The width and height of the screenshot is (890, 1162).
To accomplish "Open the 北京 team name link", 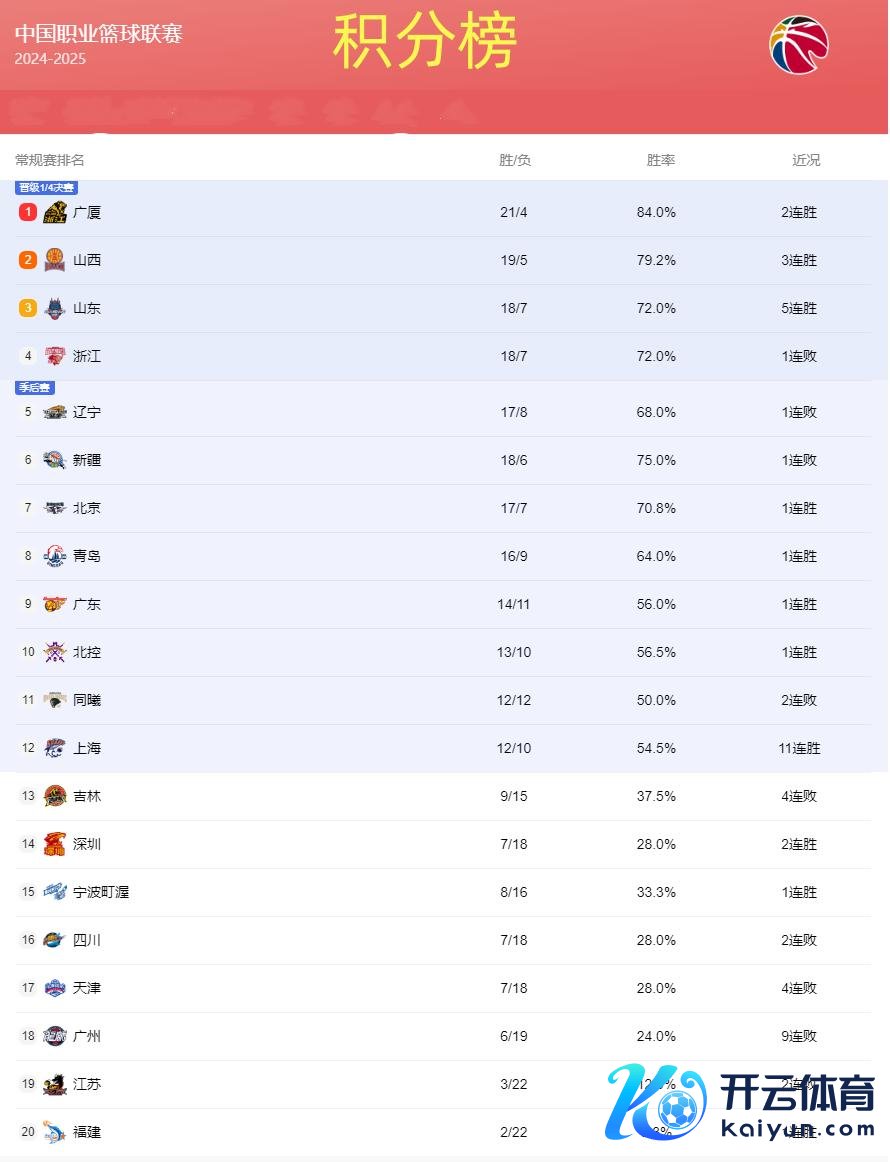I will (x=87, y=508).
